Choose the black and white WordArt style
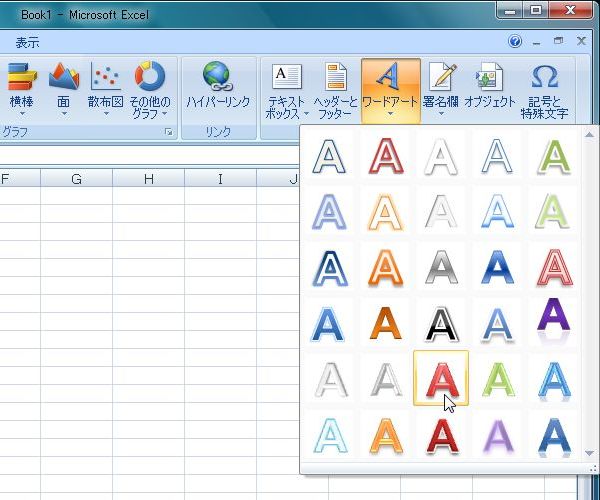This screenshot has width=600, height=500. tap(441, 323)
